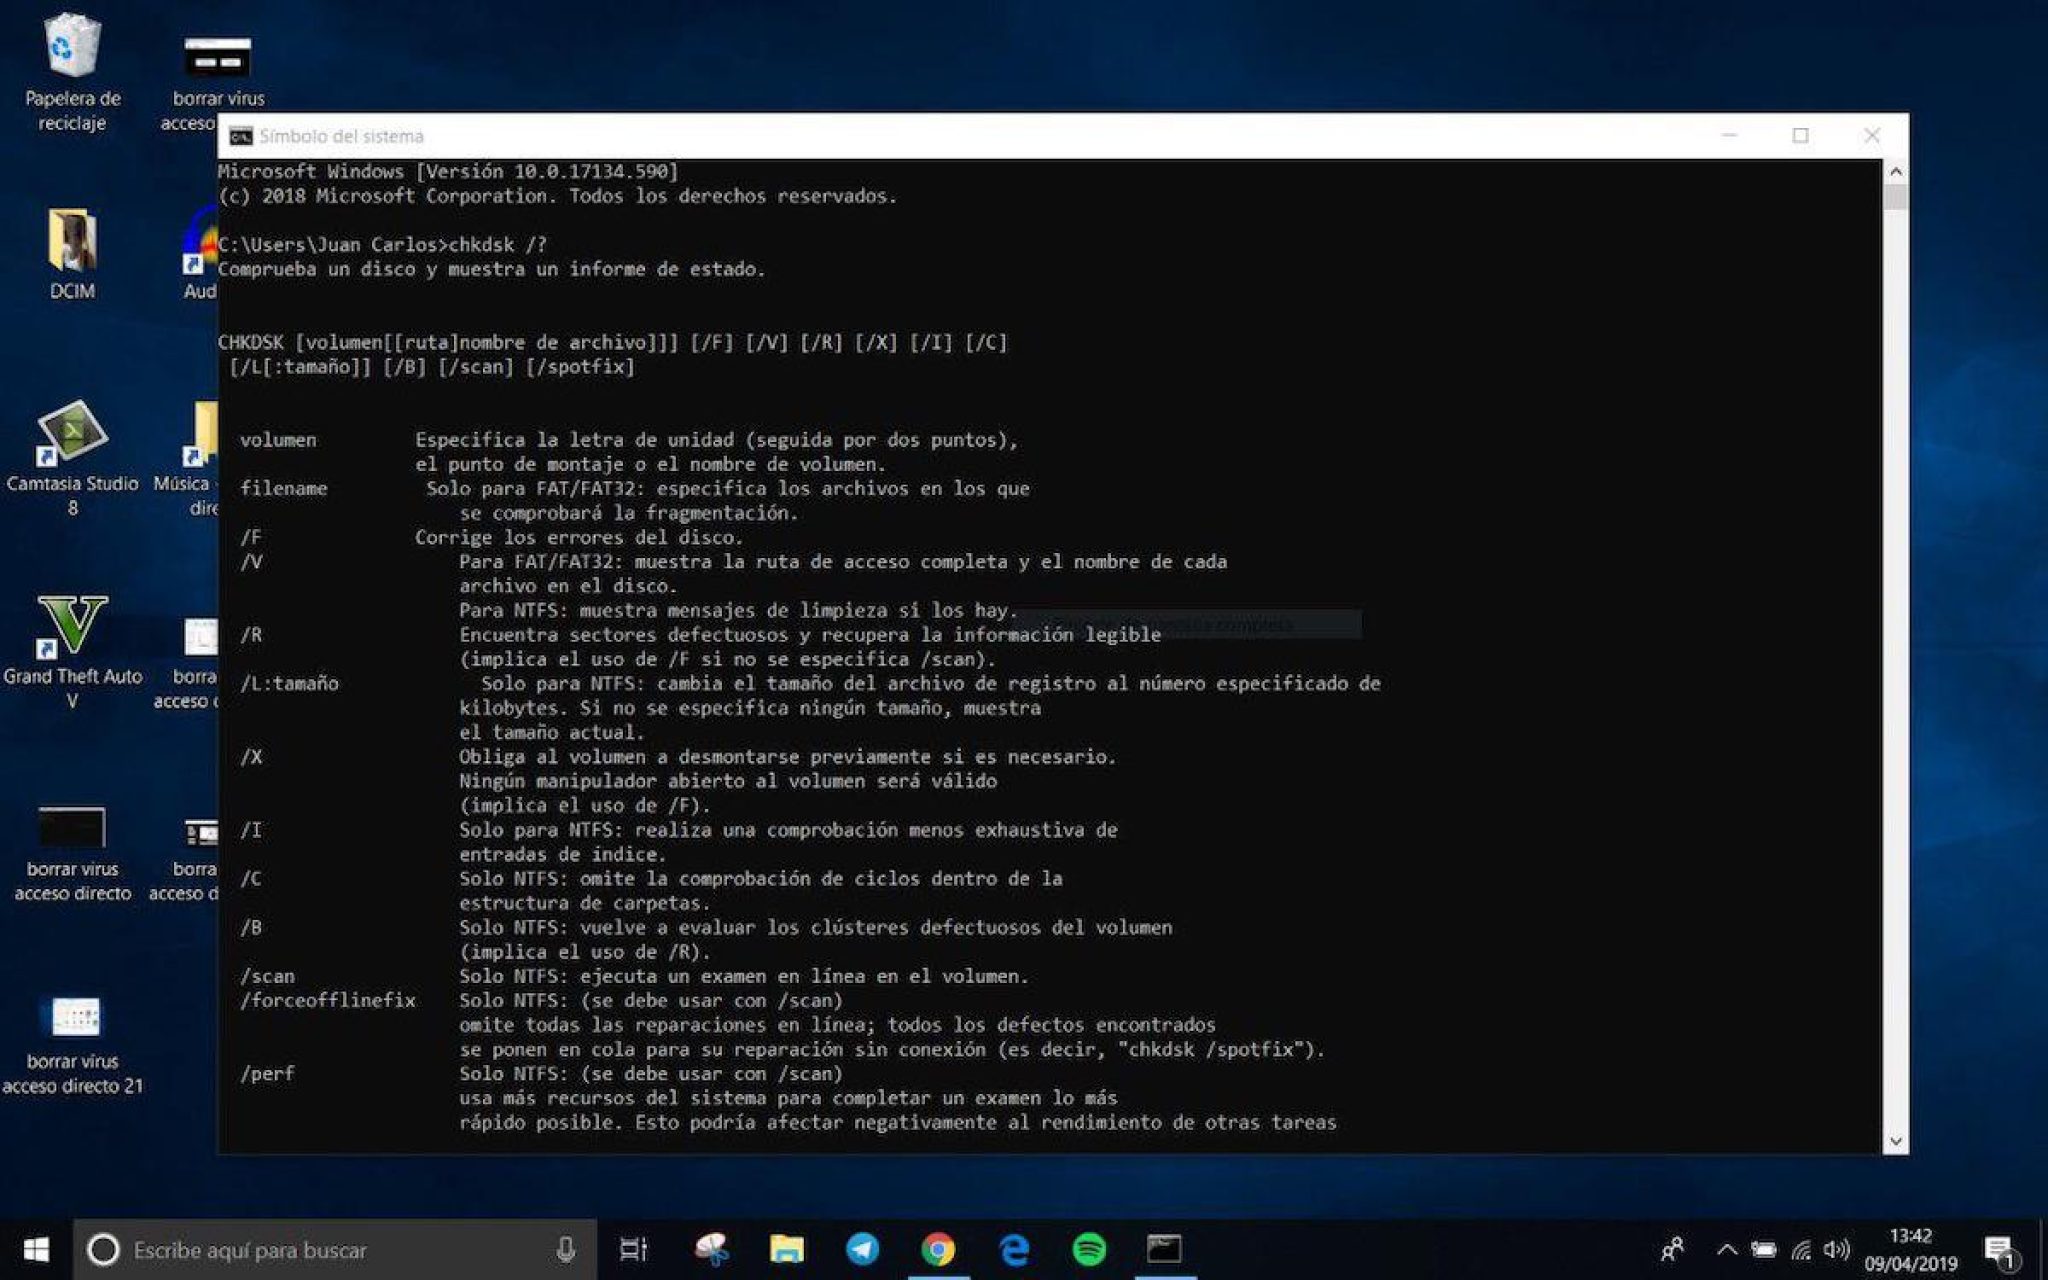Viewport: 2048px width, 1280px height.
Task: Open Microsoft Edge from the taskbar
Action: 1014,1249
